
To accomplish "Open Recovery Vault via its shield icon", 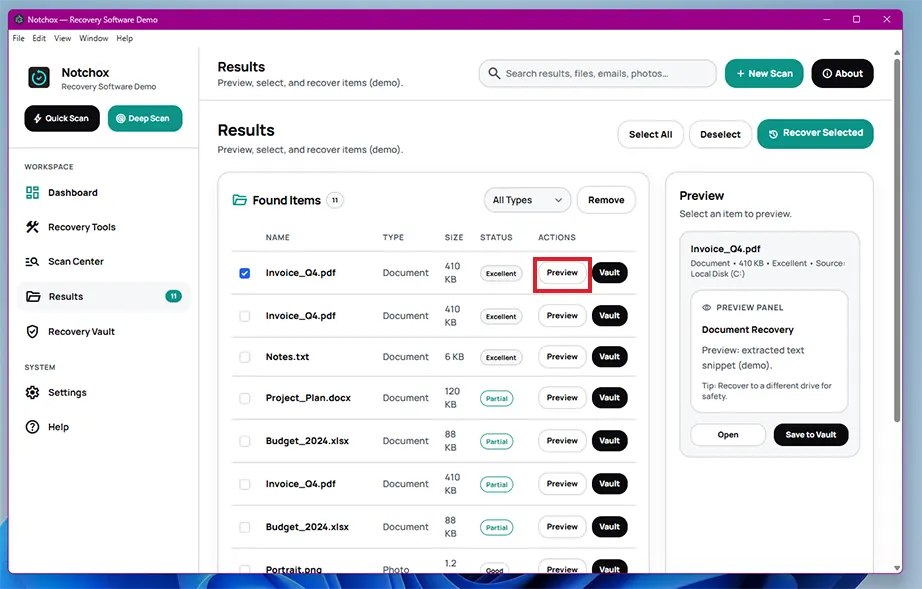I will (x=32, y=332).
